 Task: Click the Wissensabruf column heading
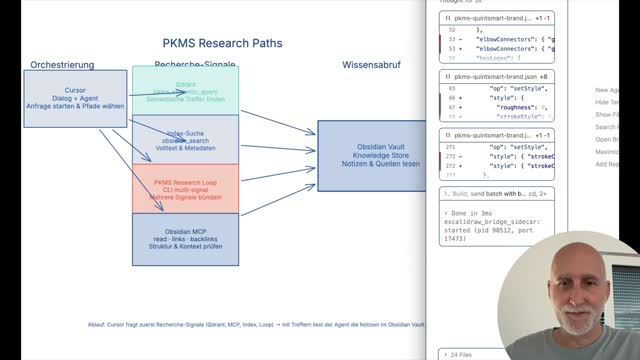click(371, 65)
